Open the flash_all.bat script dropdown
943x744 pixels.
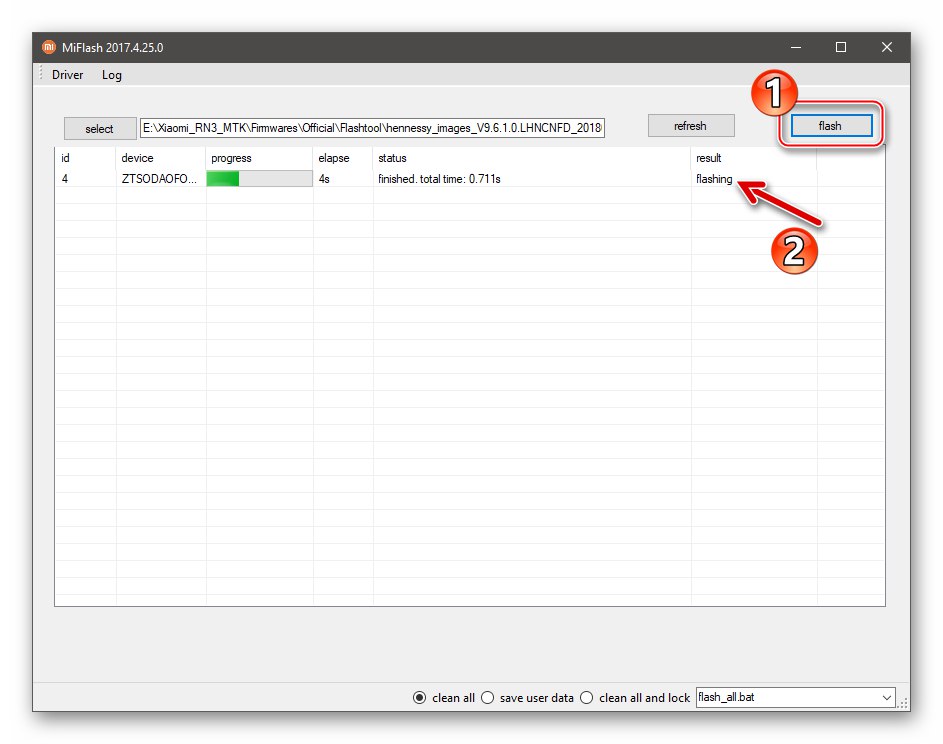pos(796,698)
